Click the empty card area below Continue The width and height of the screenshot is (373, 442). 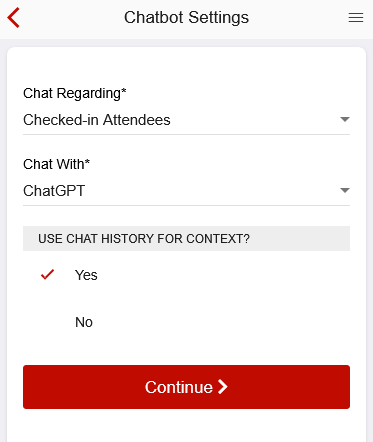tap(186, 426)
